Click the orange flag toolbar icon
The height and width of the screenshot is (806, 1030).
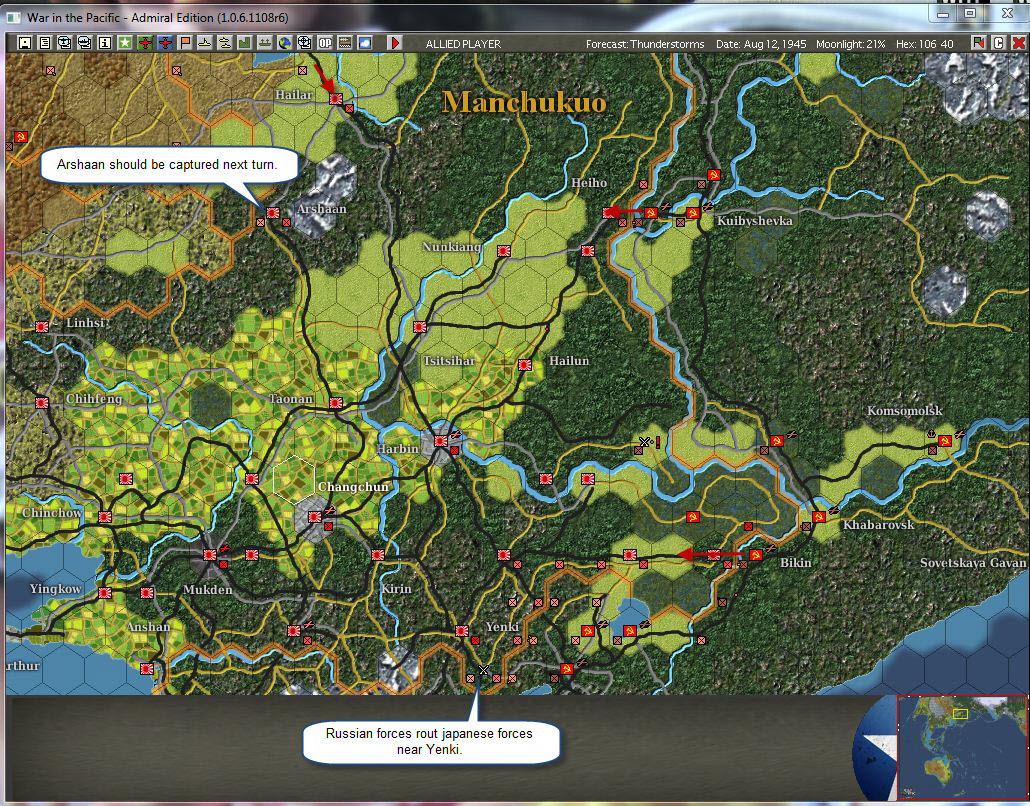tap(185, 43)
